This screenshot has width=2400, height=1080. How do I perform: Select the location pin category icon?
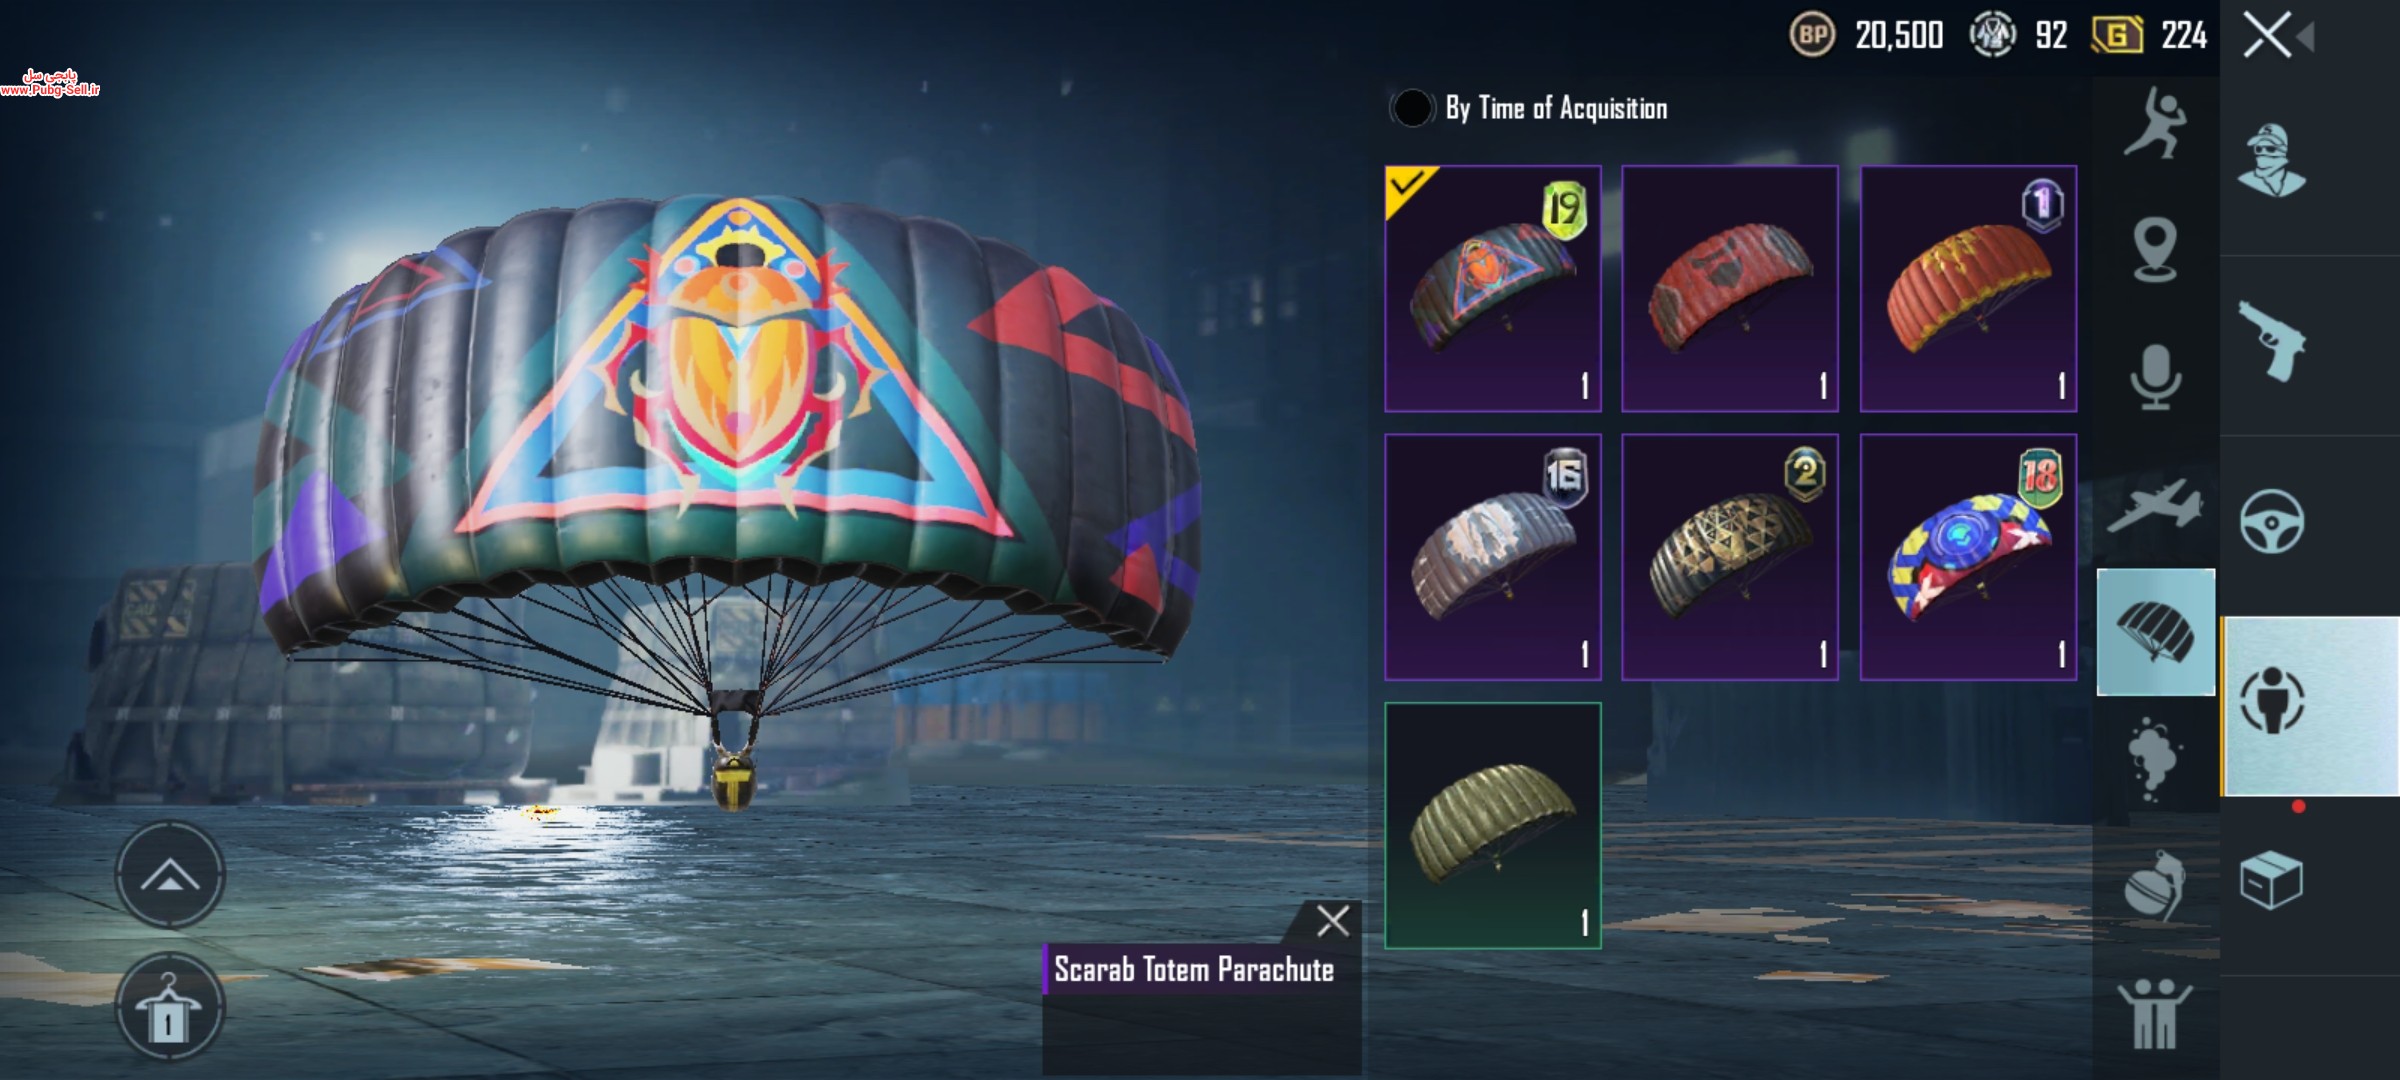point(2155,250)
